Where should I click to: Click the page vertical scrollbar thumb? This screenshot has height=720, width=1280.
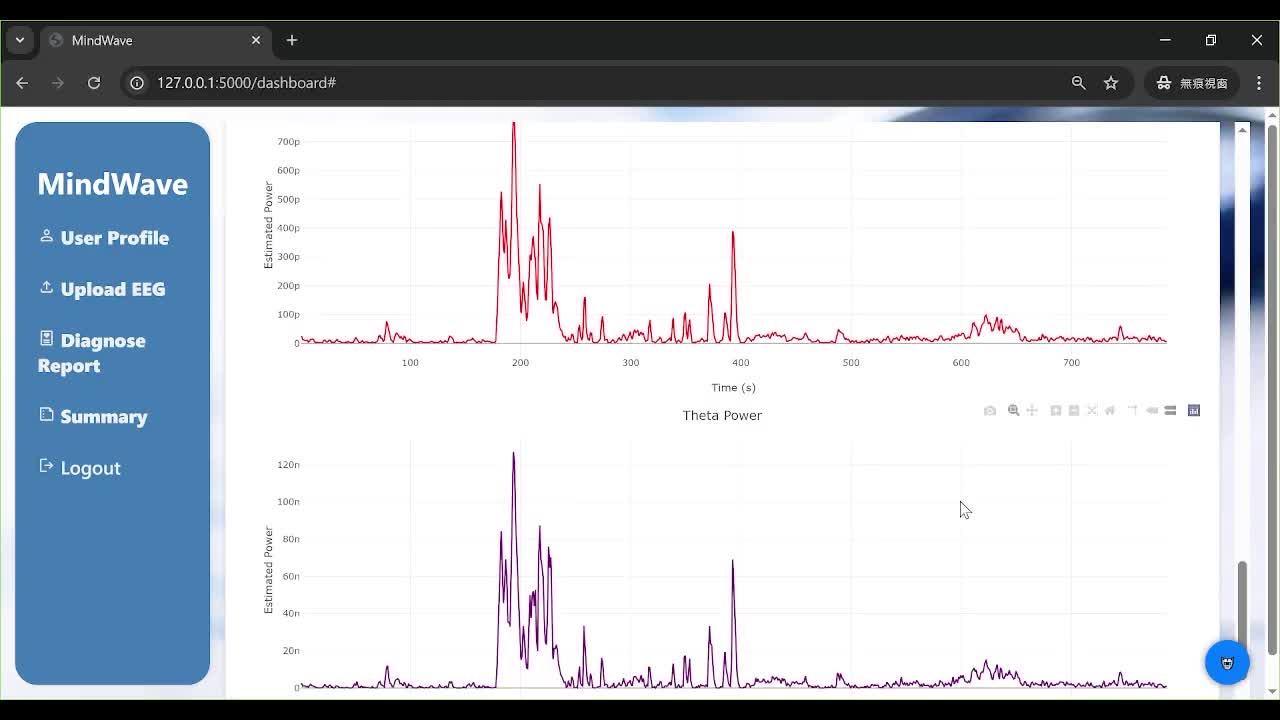[x=1242, y=600]
